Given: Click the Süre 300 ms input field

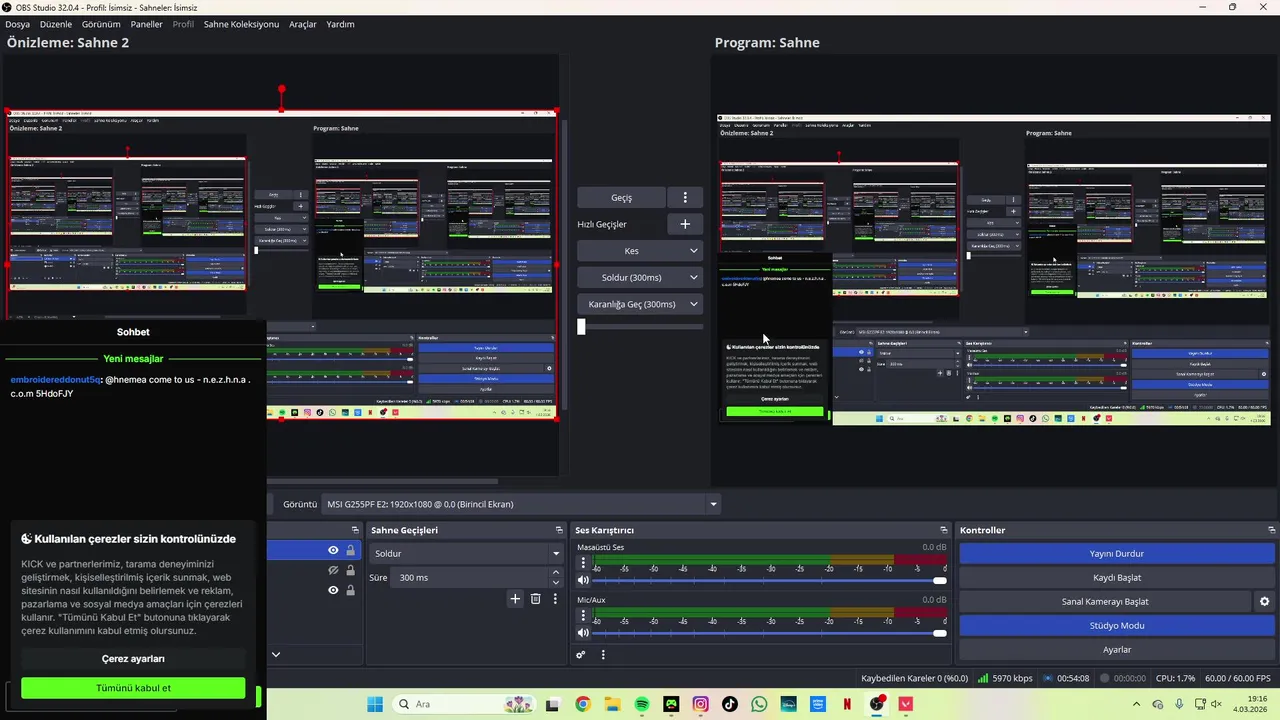Looking at the screenshot, I should (468, 578).
